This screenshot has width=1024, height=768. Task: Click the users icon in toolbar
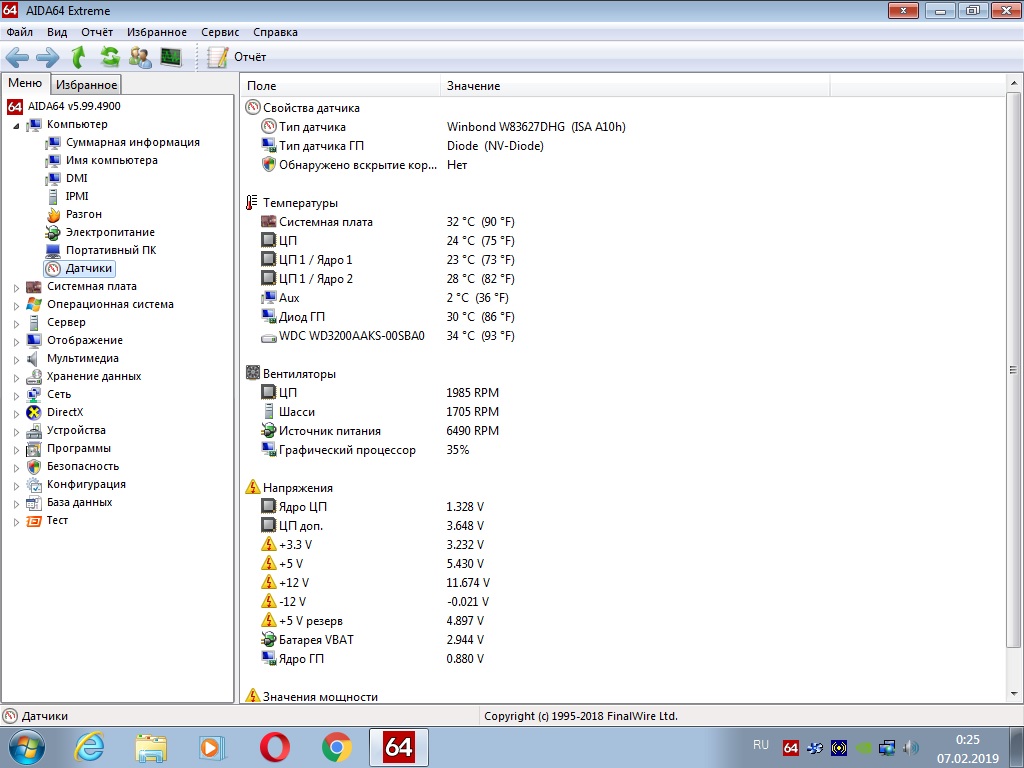[x=140, y=57]
